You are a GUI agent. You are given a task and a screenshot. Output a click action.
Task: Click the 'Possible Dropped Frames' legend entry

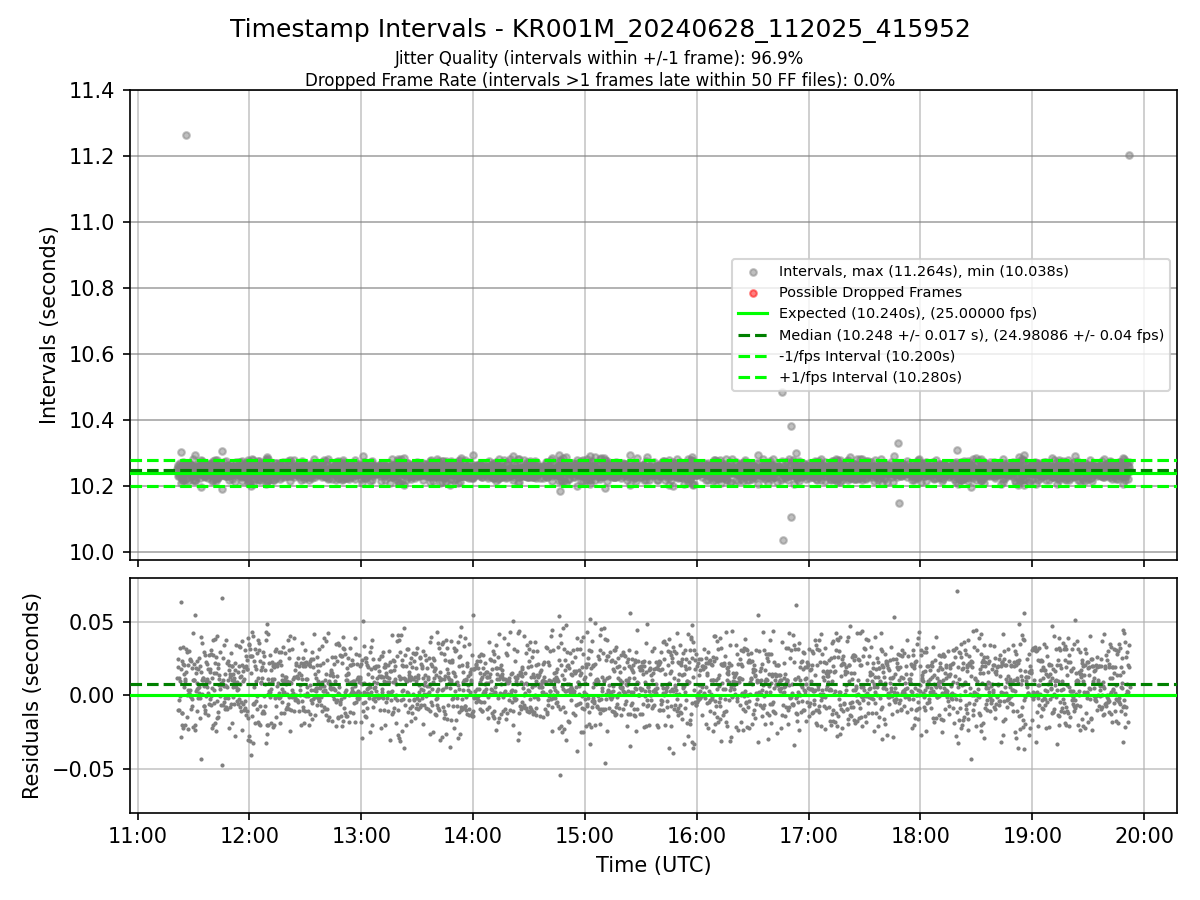point(870,292)
